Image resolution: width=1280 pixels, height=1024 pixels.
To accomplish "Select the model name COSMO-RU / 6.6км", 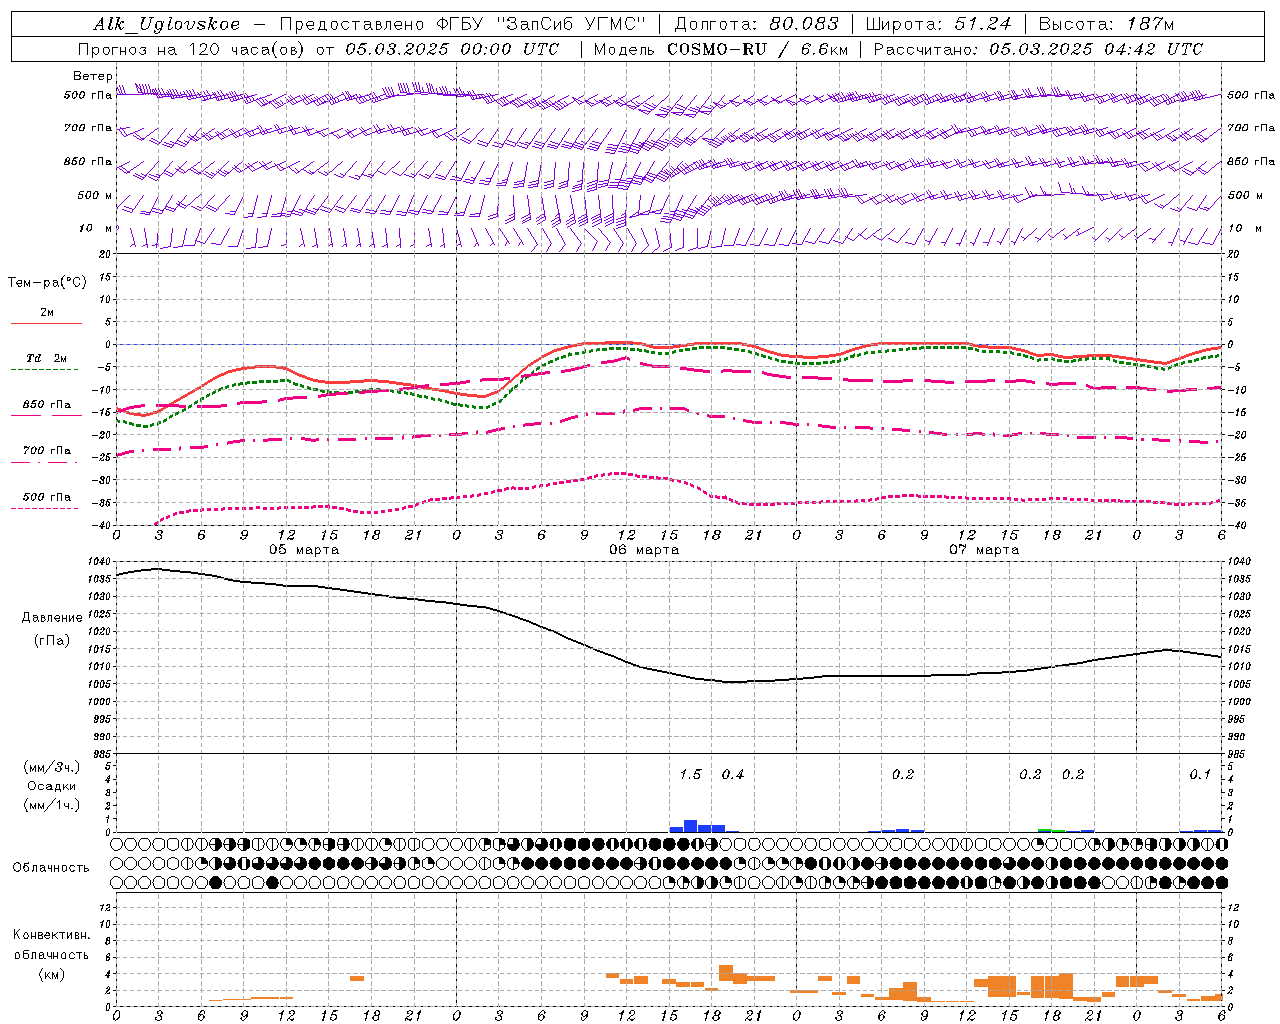I will tap(758, 49).
